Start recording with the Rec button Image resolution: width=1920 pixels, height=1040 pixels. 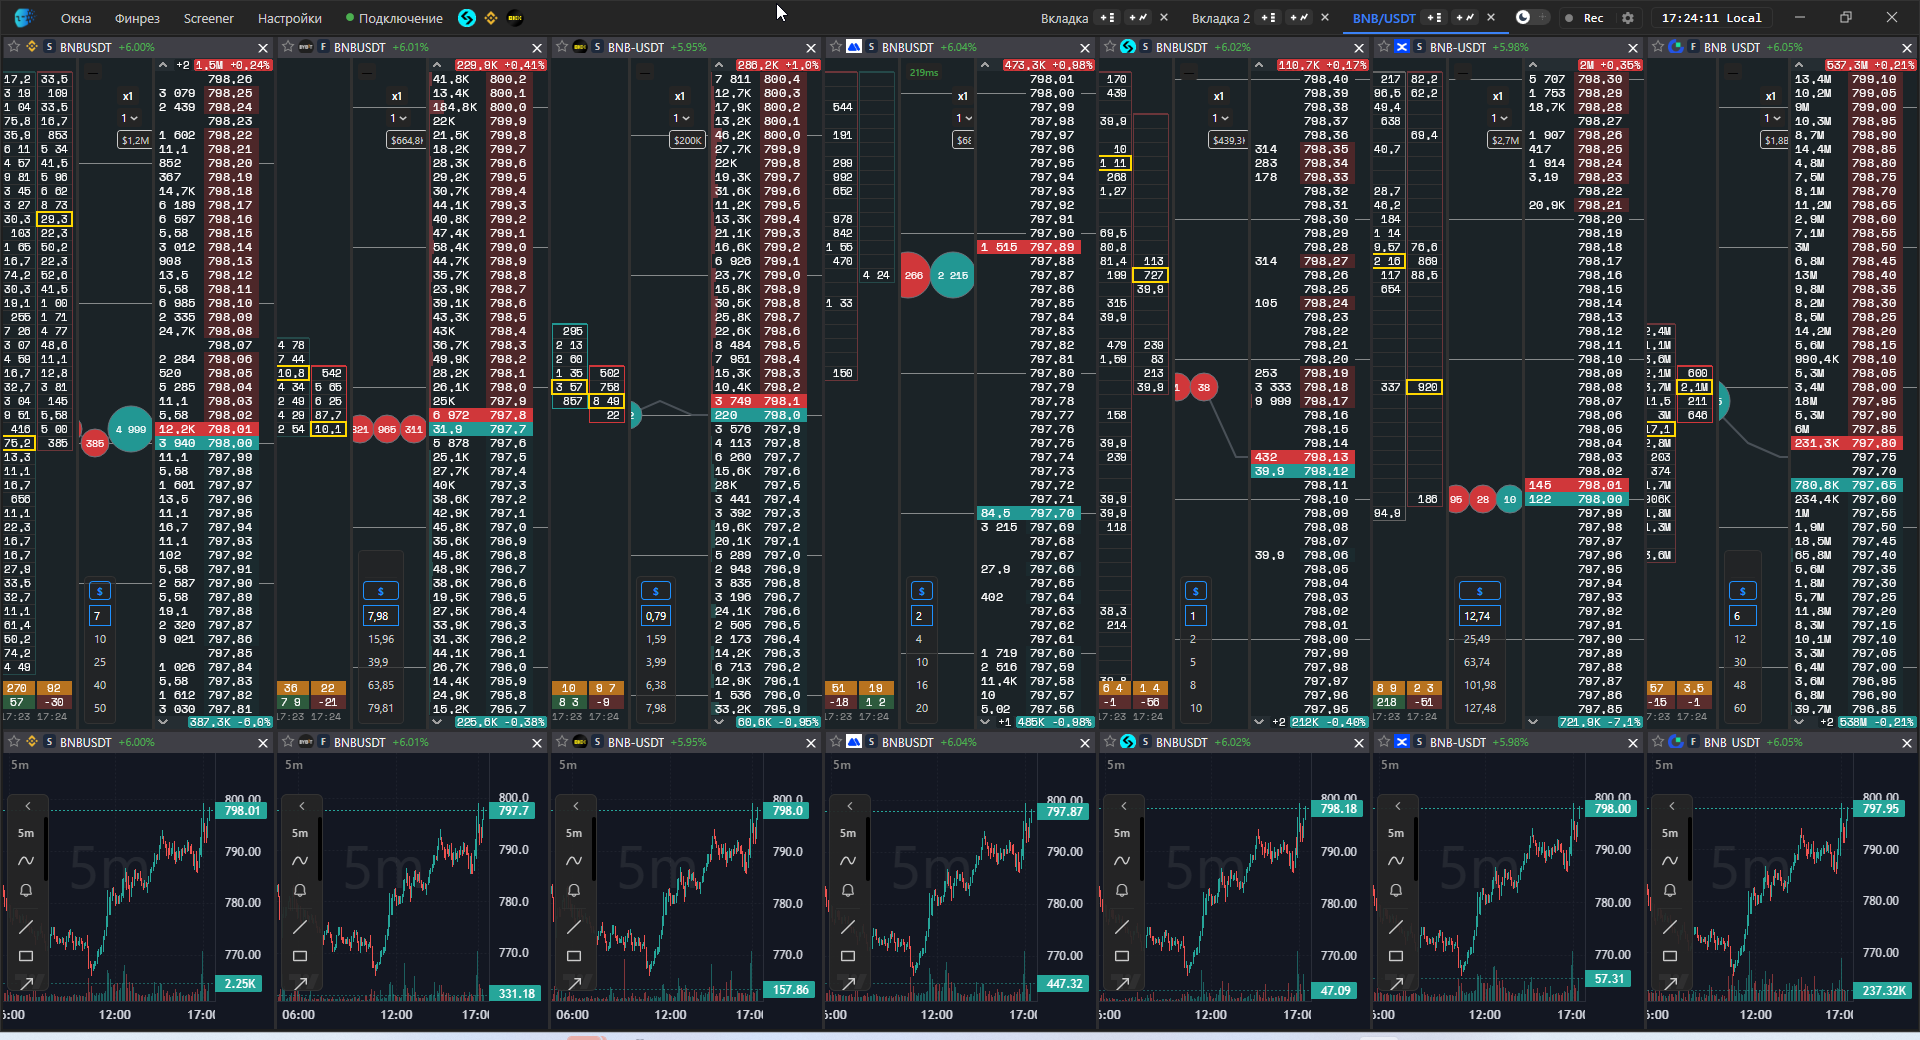[x=1585, y=18]
